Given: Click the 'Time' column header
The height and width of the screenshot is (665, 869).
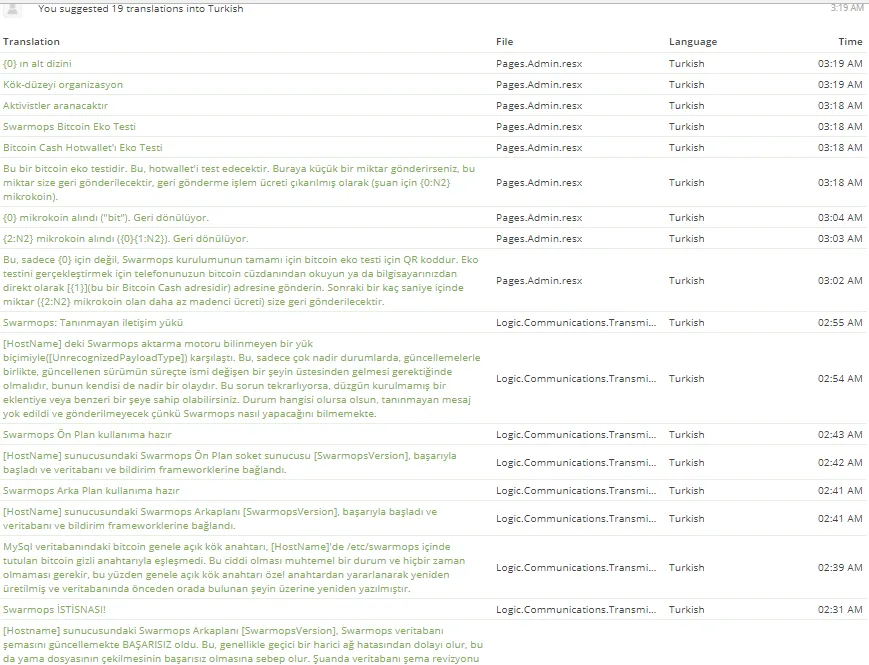Looking at the screenshot, I should pyautogui.click(x=850, y=42).
